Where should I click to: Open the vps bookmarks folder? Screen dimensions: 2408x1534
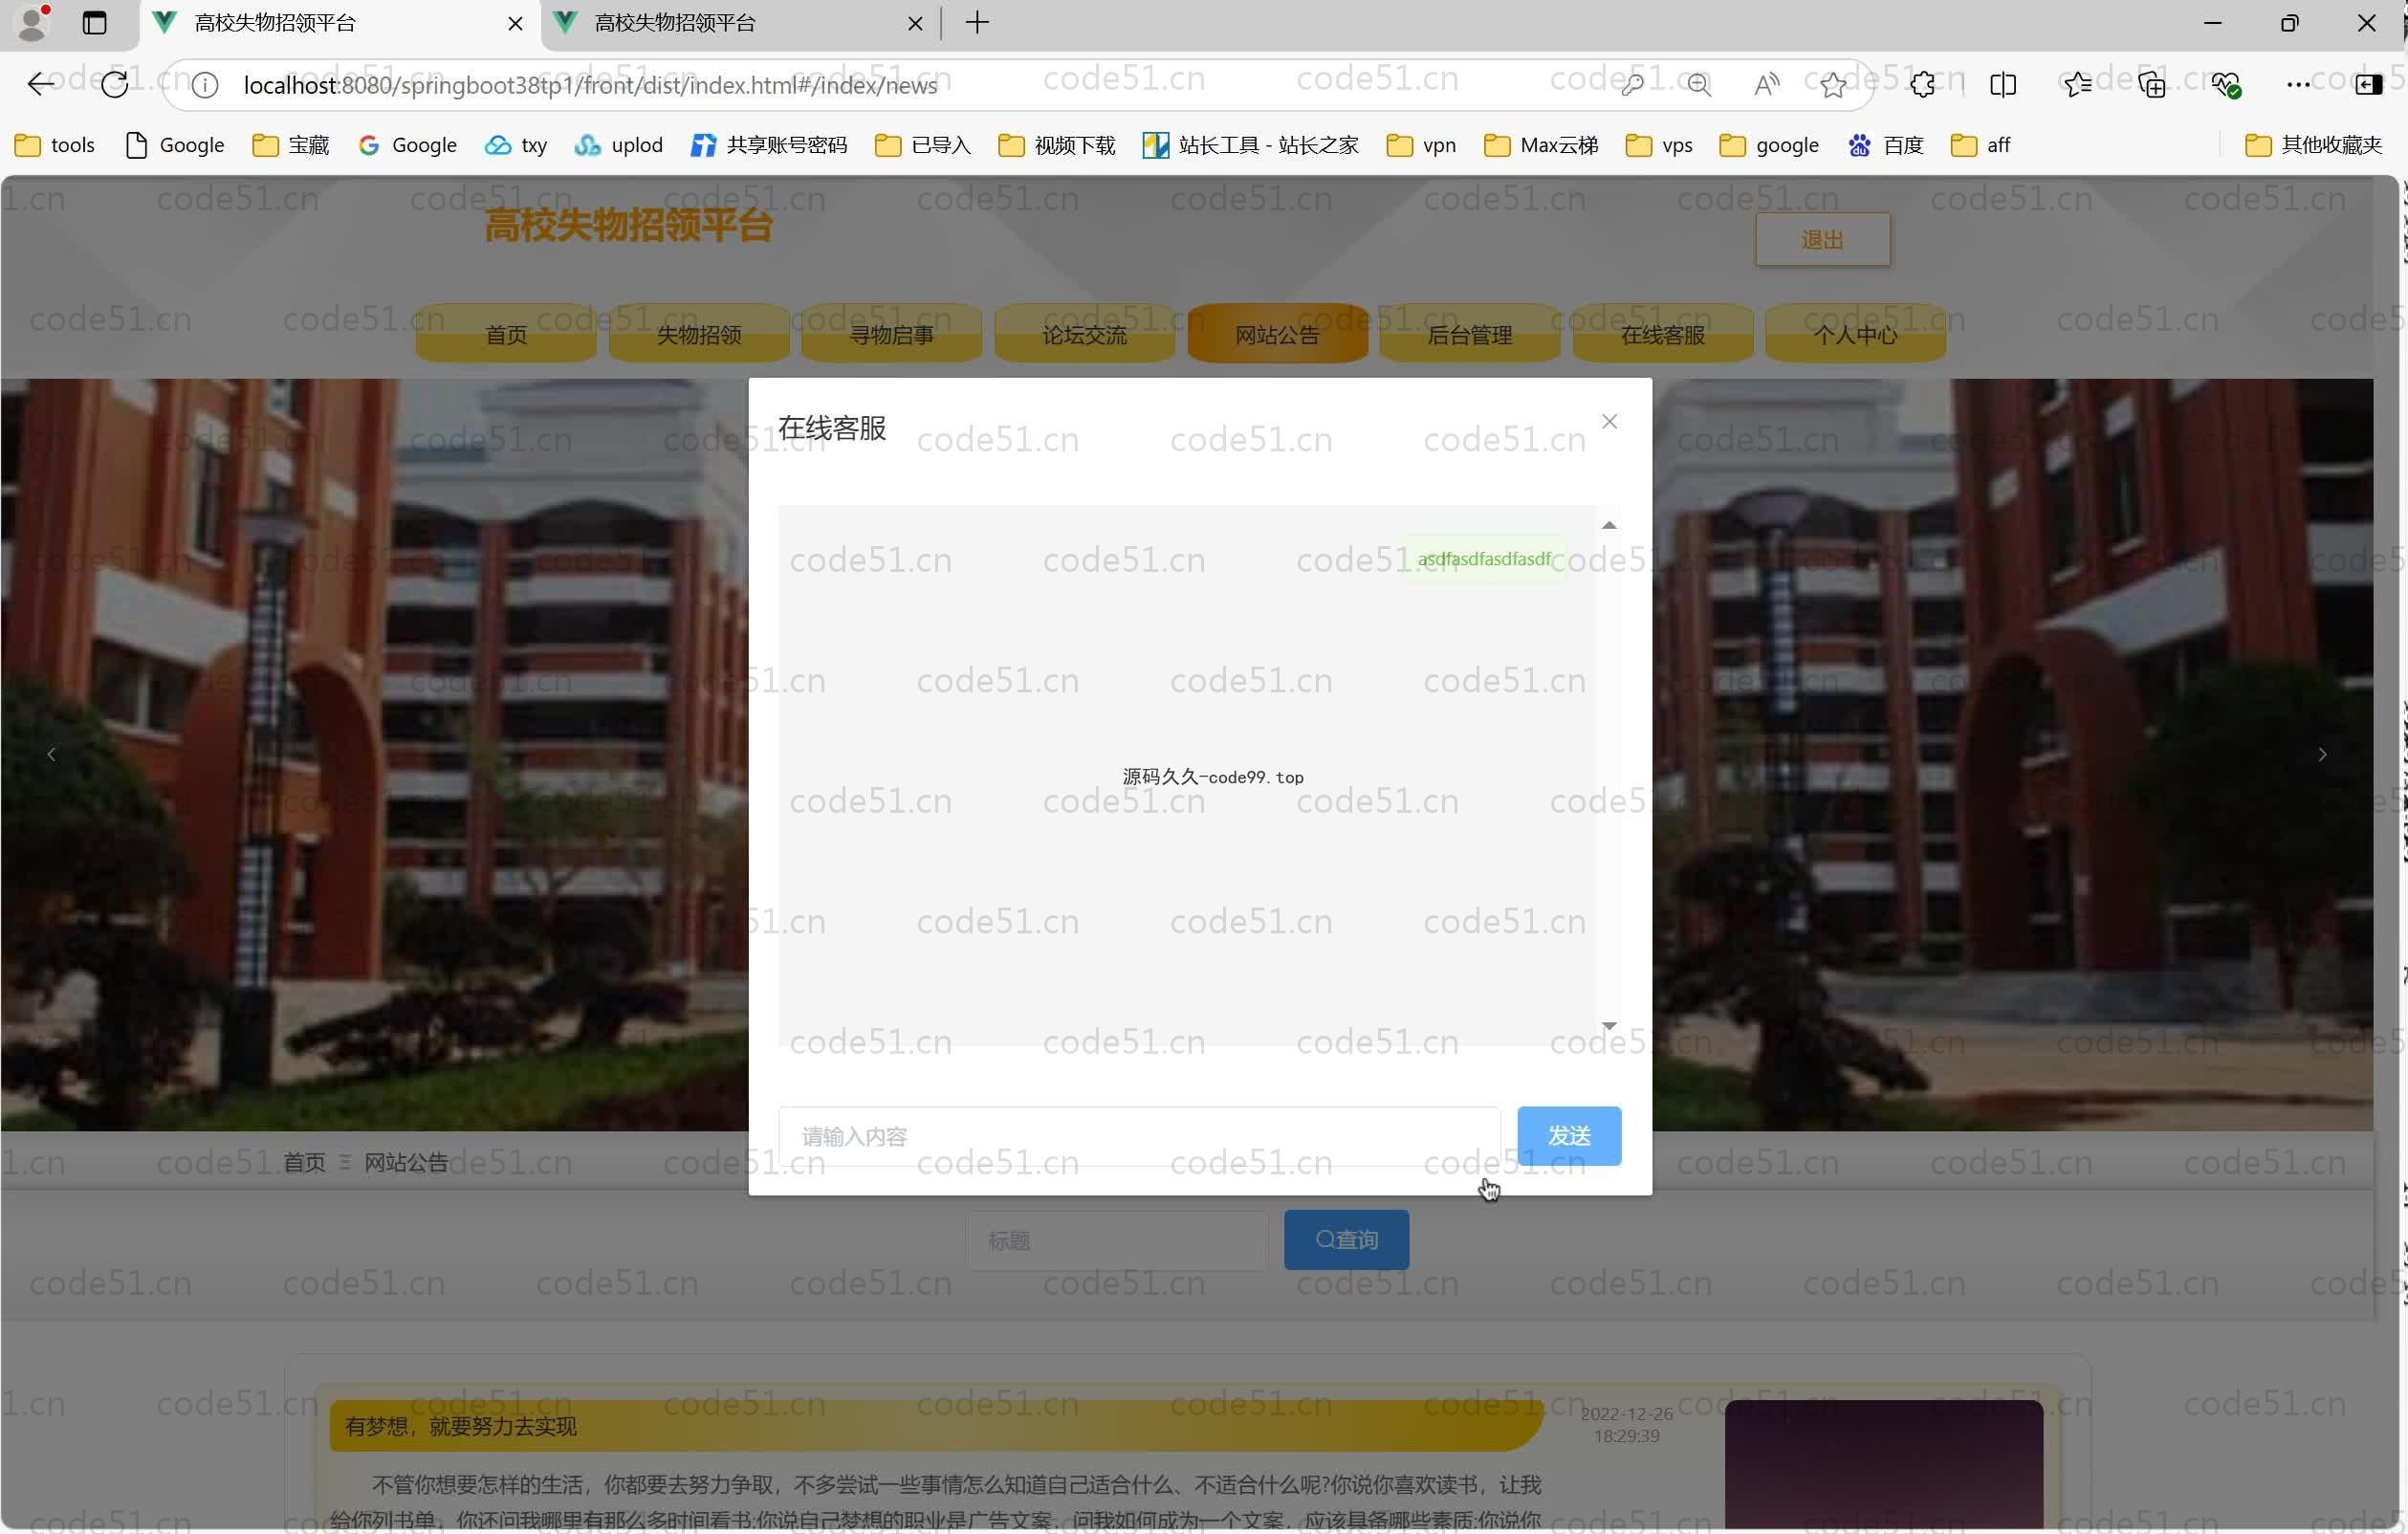(x=1659, y=145)
